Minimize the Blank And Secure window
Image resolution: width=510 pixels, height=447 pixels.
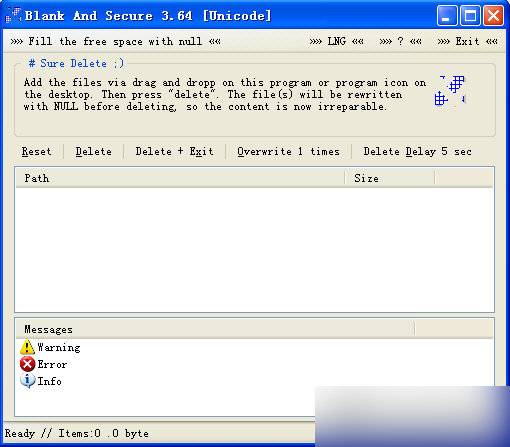point(447,15)
